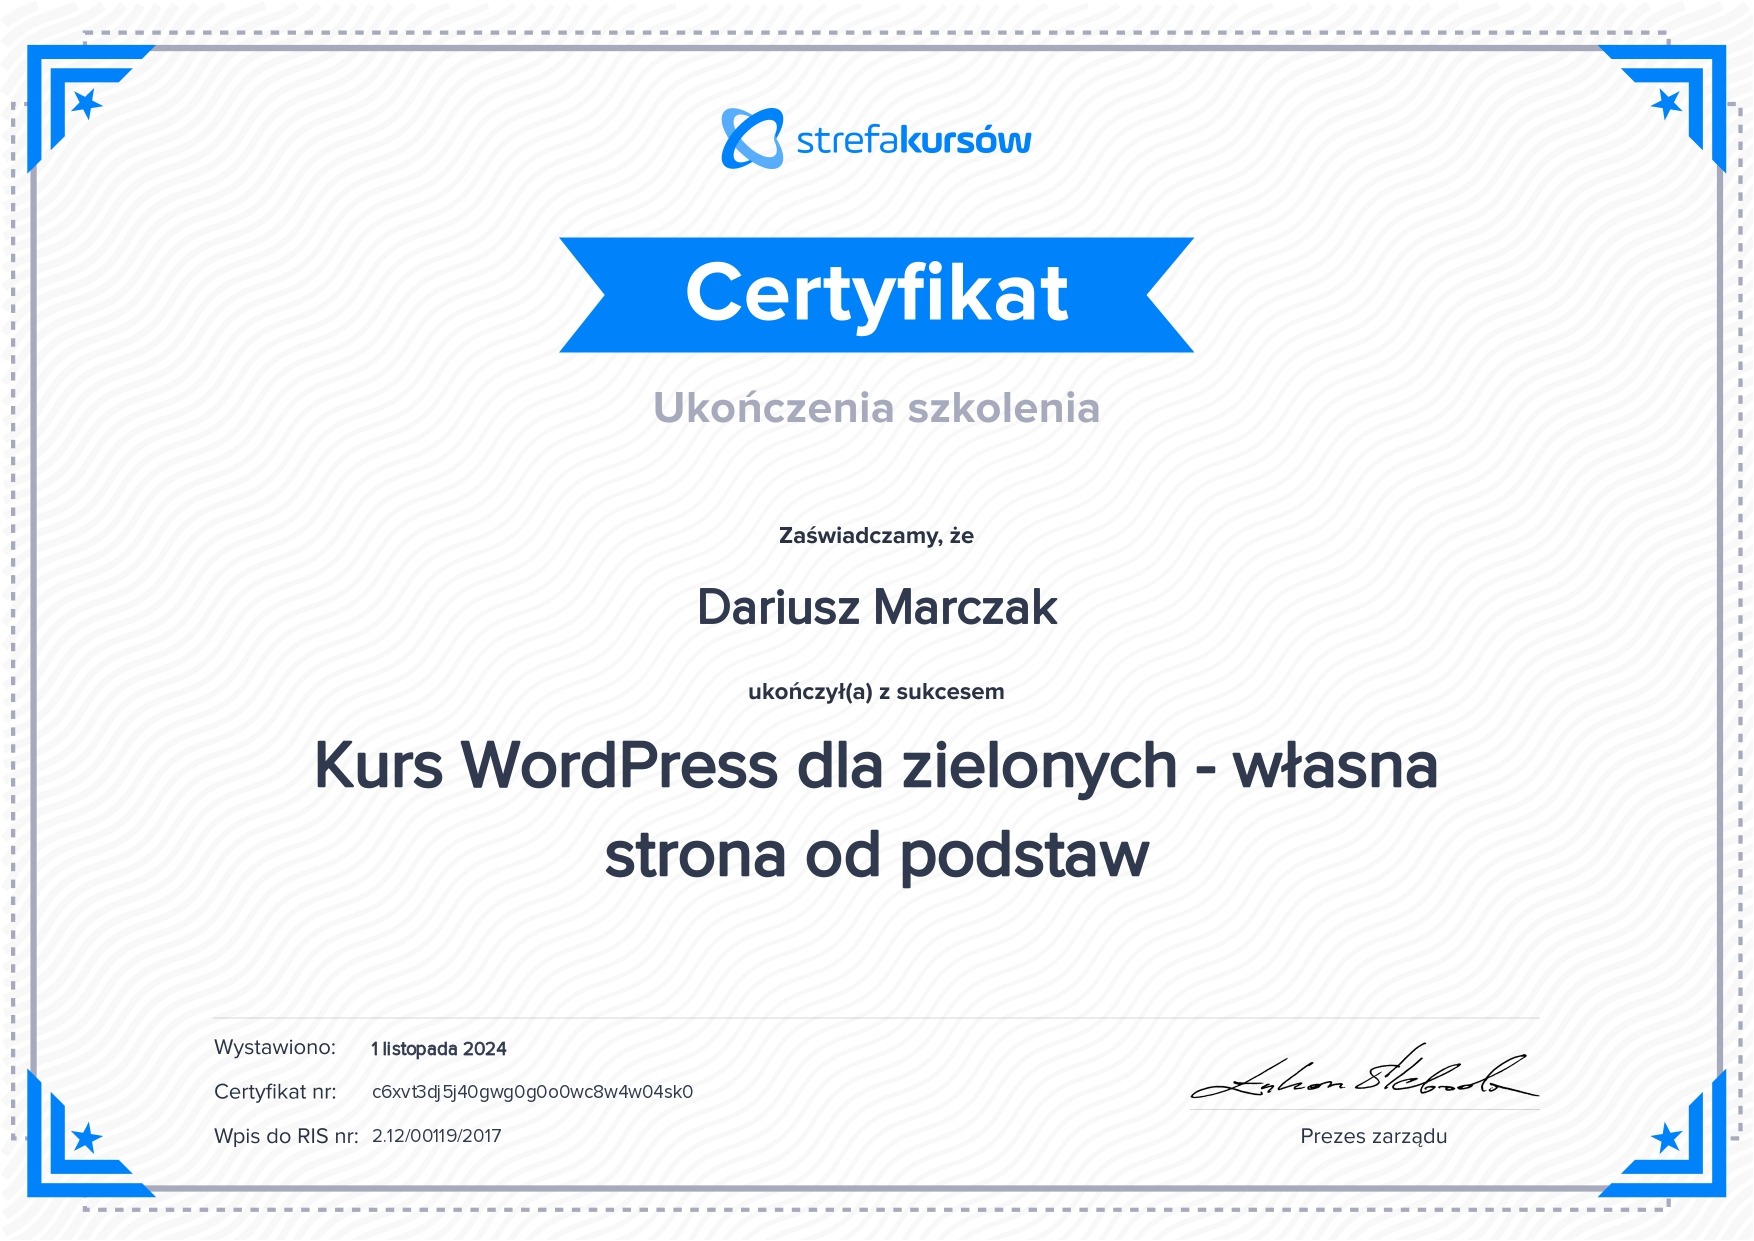Click the star in the bottom-left corner

point(87,1137)
